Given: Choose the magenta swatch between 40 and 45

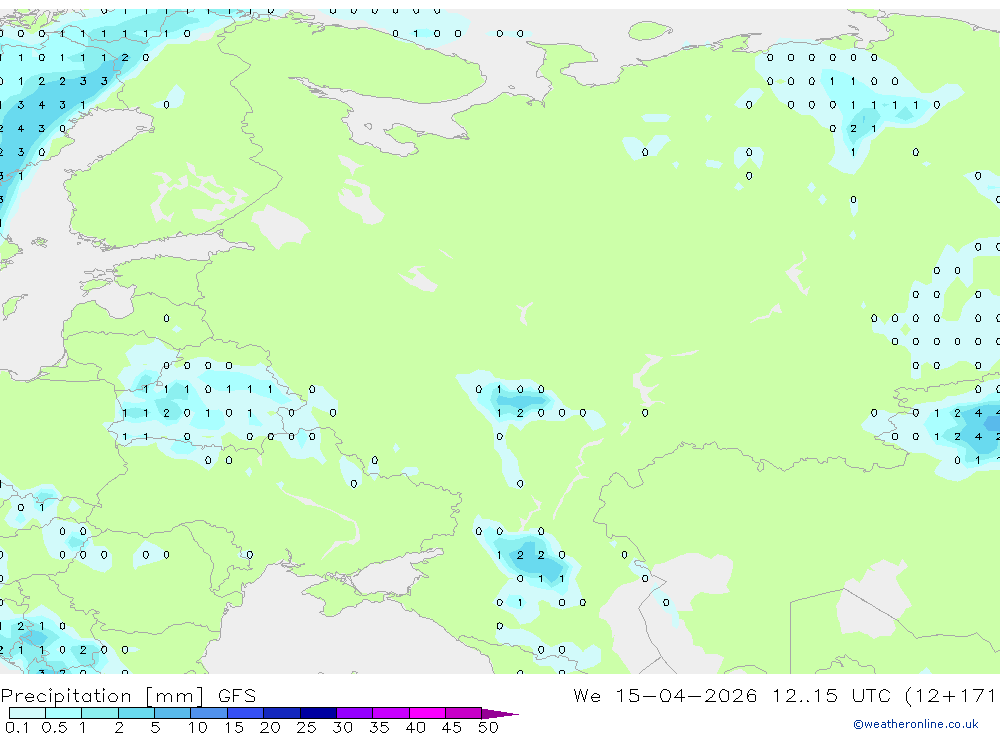Looking at the screenshot, I should pyautogui.click(x=427, y=713).
